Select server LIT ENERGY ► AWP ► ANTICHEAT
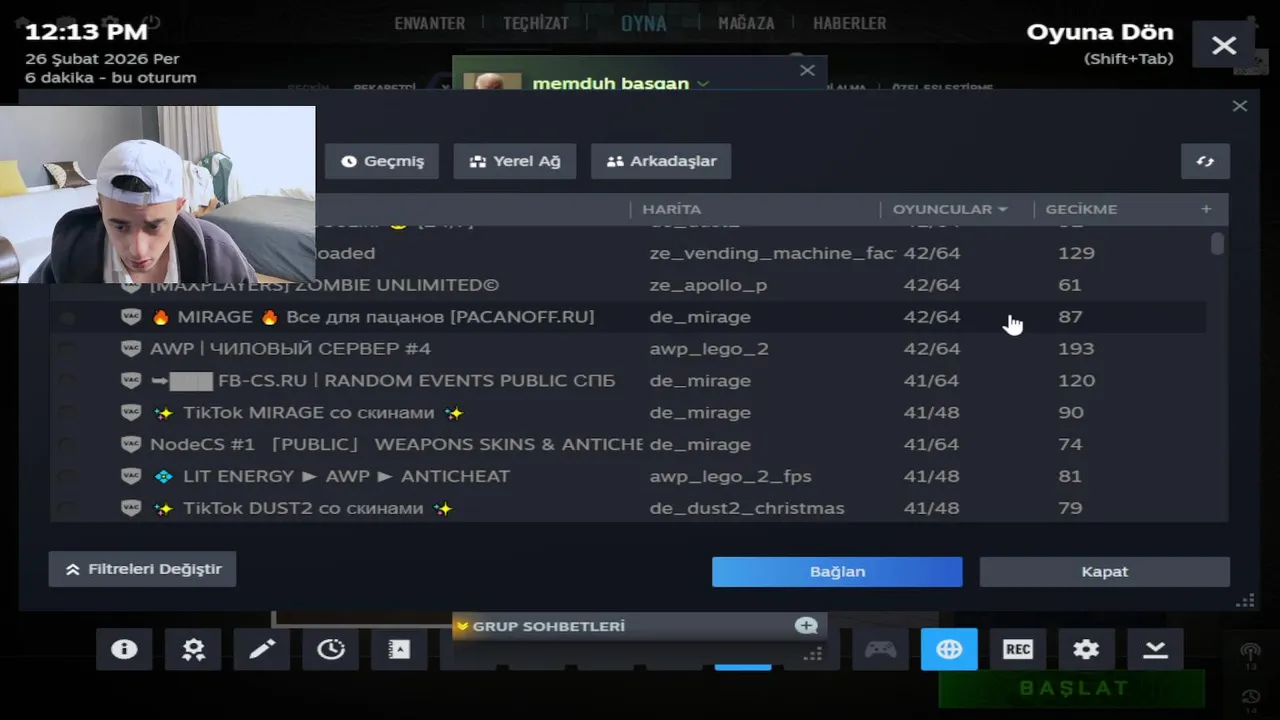 [x=628, y=476]
